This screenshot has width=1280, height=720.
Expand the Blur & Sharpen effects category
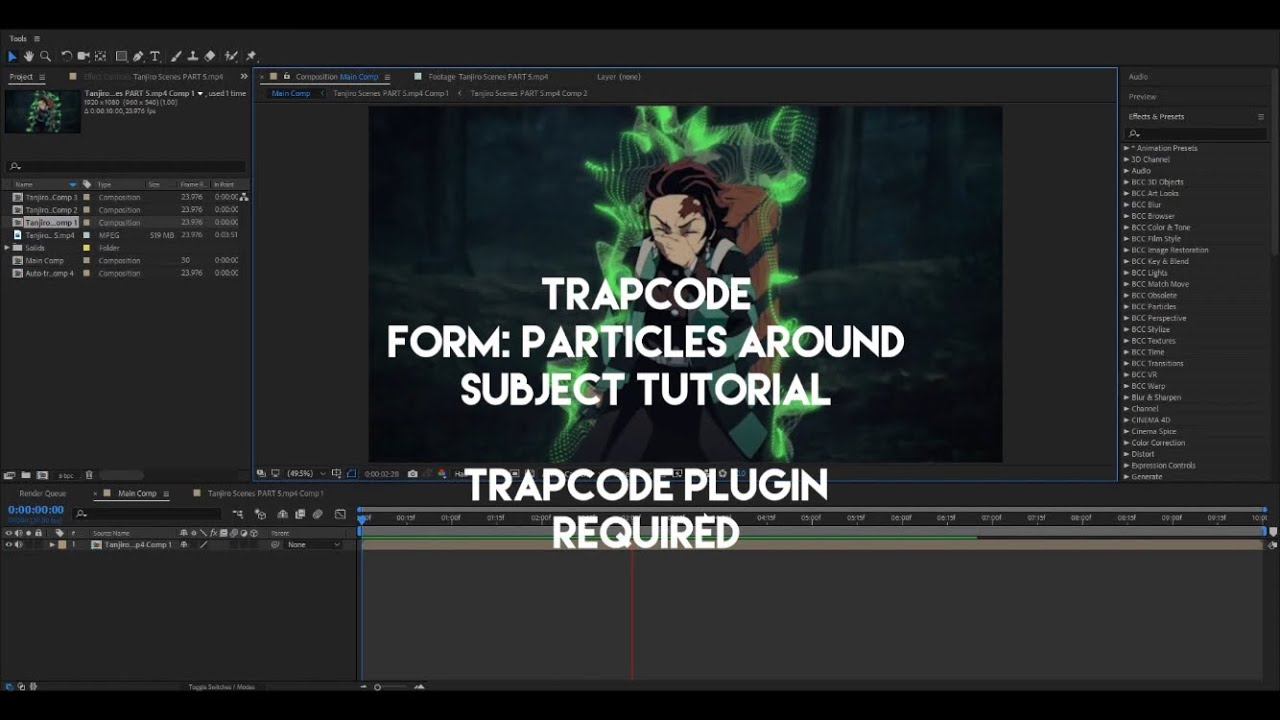1126,397
